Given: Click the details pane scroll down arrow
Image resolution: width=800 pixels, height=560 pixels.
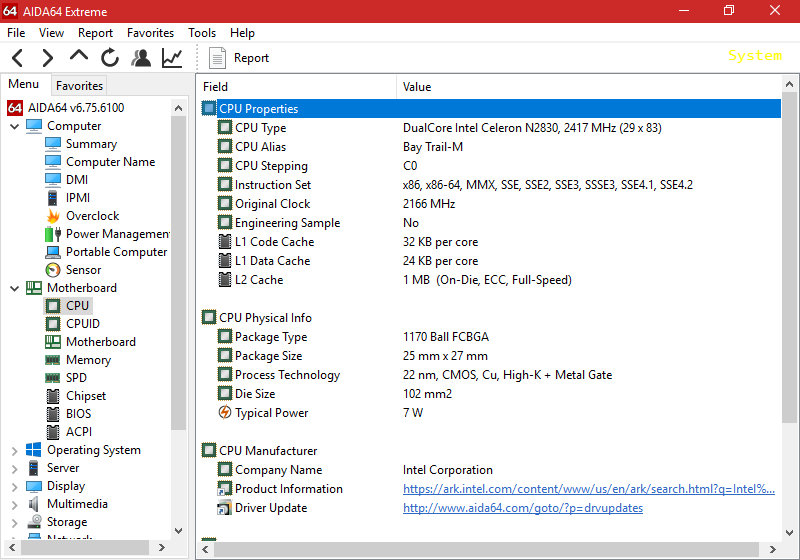Looking at the screenshot, I should [x=789, y=533].
